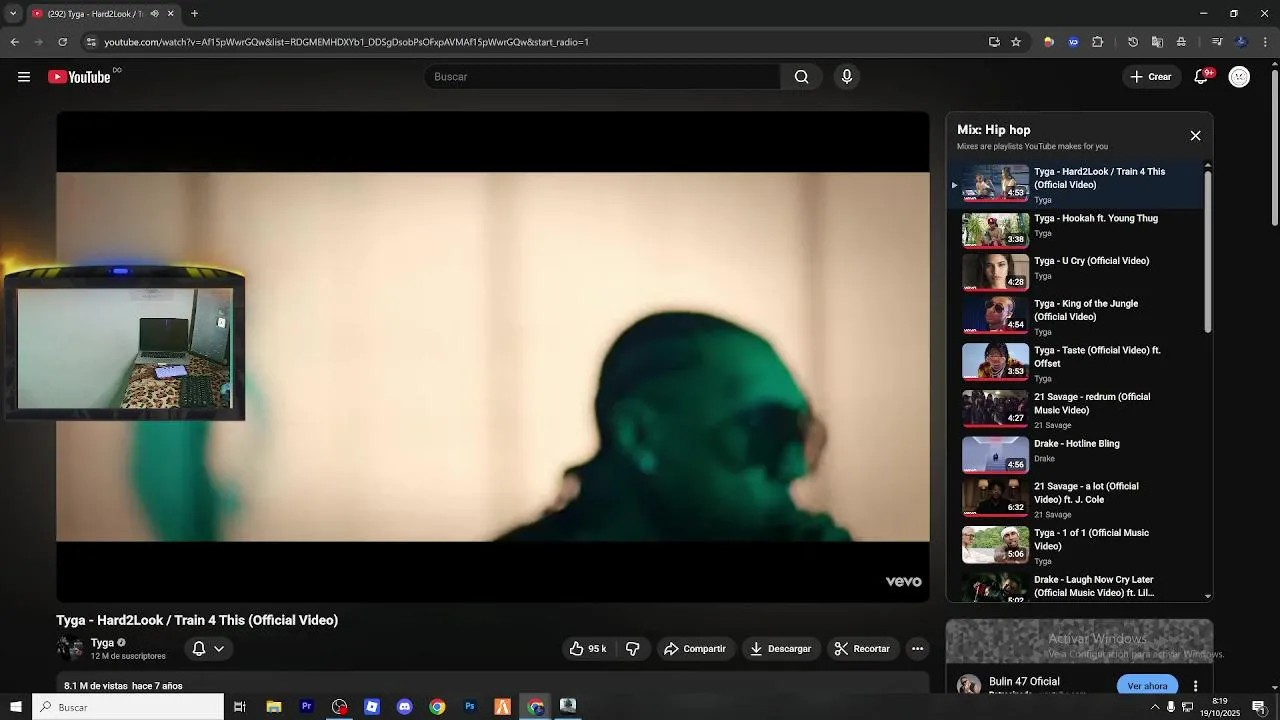
Task: Install app icon in address bar
Action: pos(994,42)
